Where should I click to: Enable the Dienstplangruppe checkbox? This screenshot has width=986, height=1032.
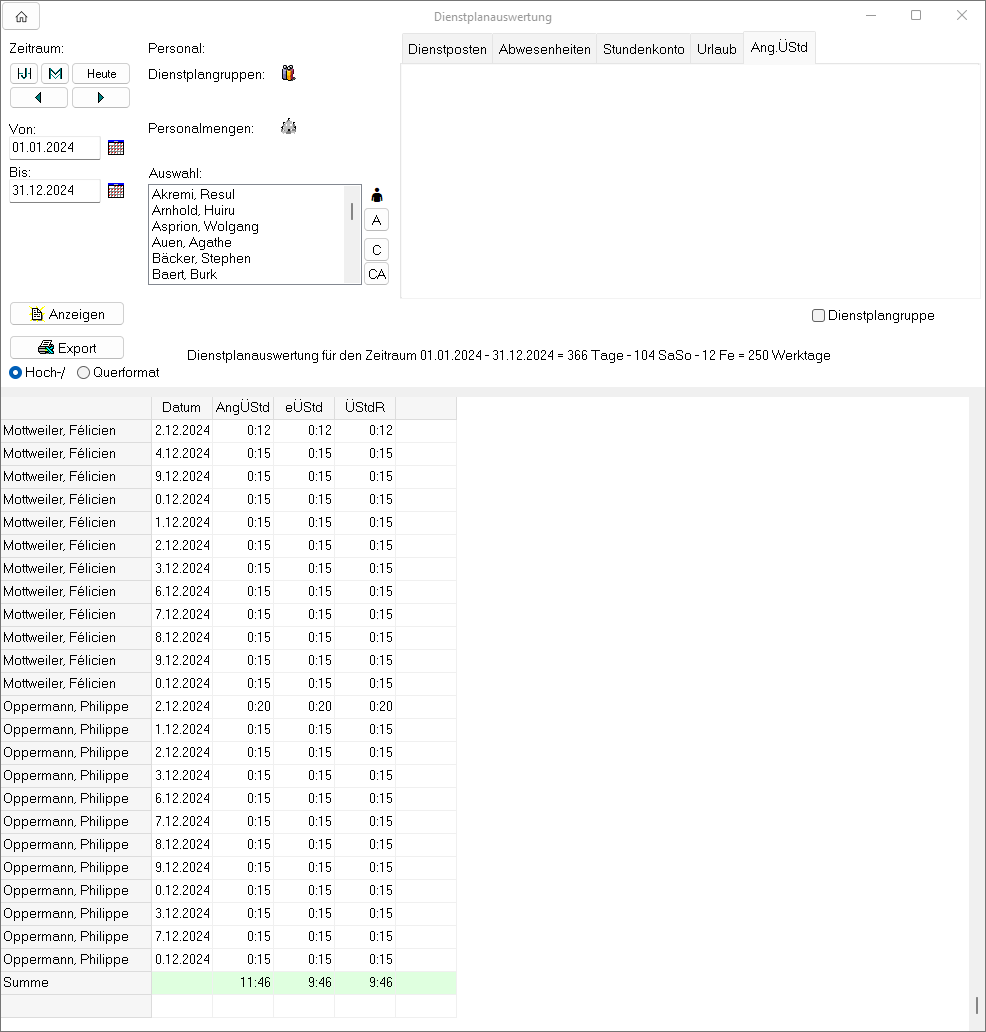tap(819, 316)
